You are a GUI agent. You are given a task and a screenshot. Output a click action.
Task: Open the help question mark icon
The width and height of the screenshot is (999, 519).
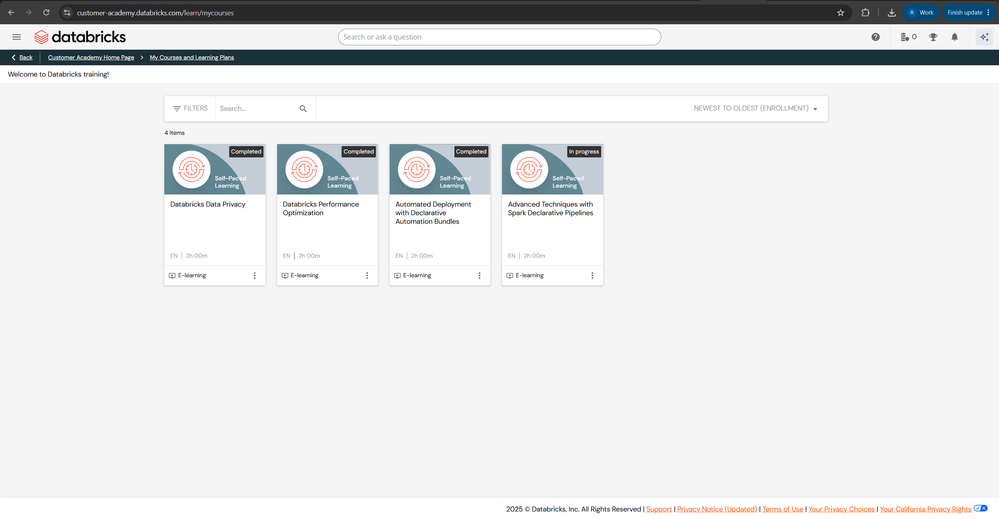pyautogui.click(x=875, y=37)
